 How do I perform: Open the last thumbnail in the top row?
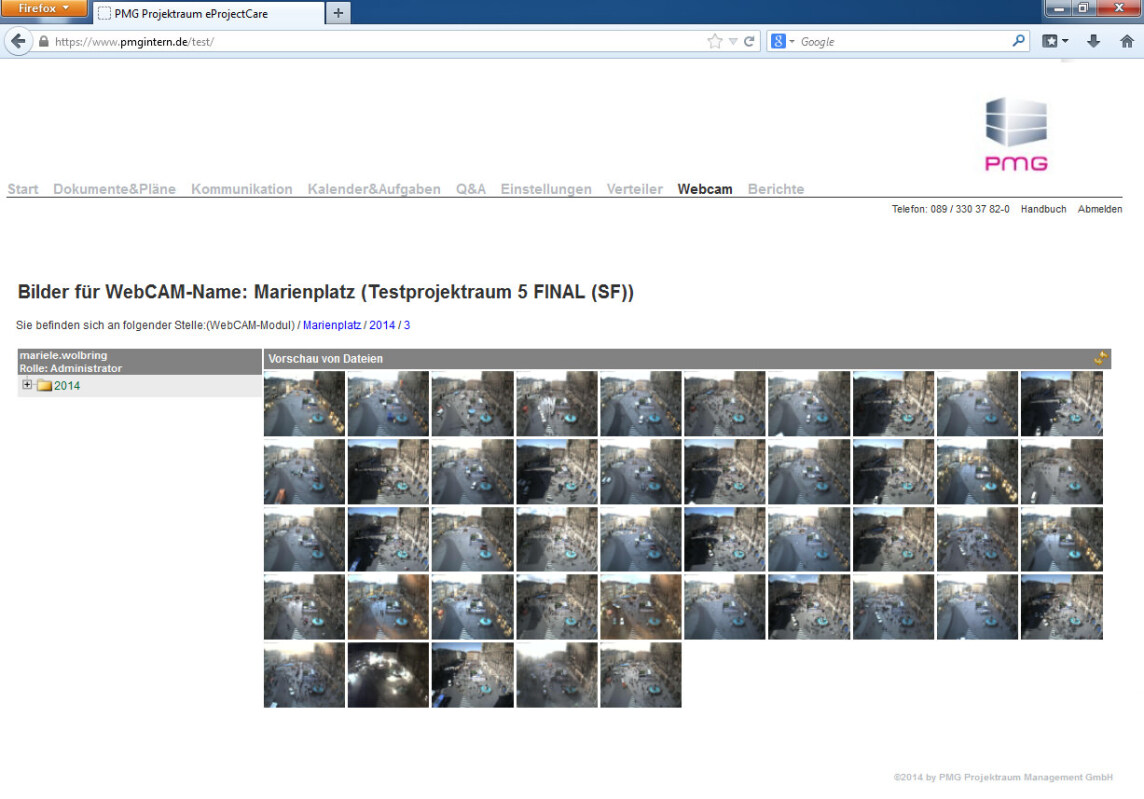[1062, 404]
